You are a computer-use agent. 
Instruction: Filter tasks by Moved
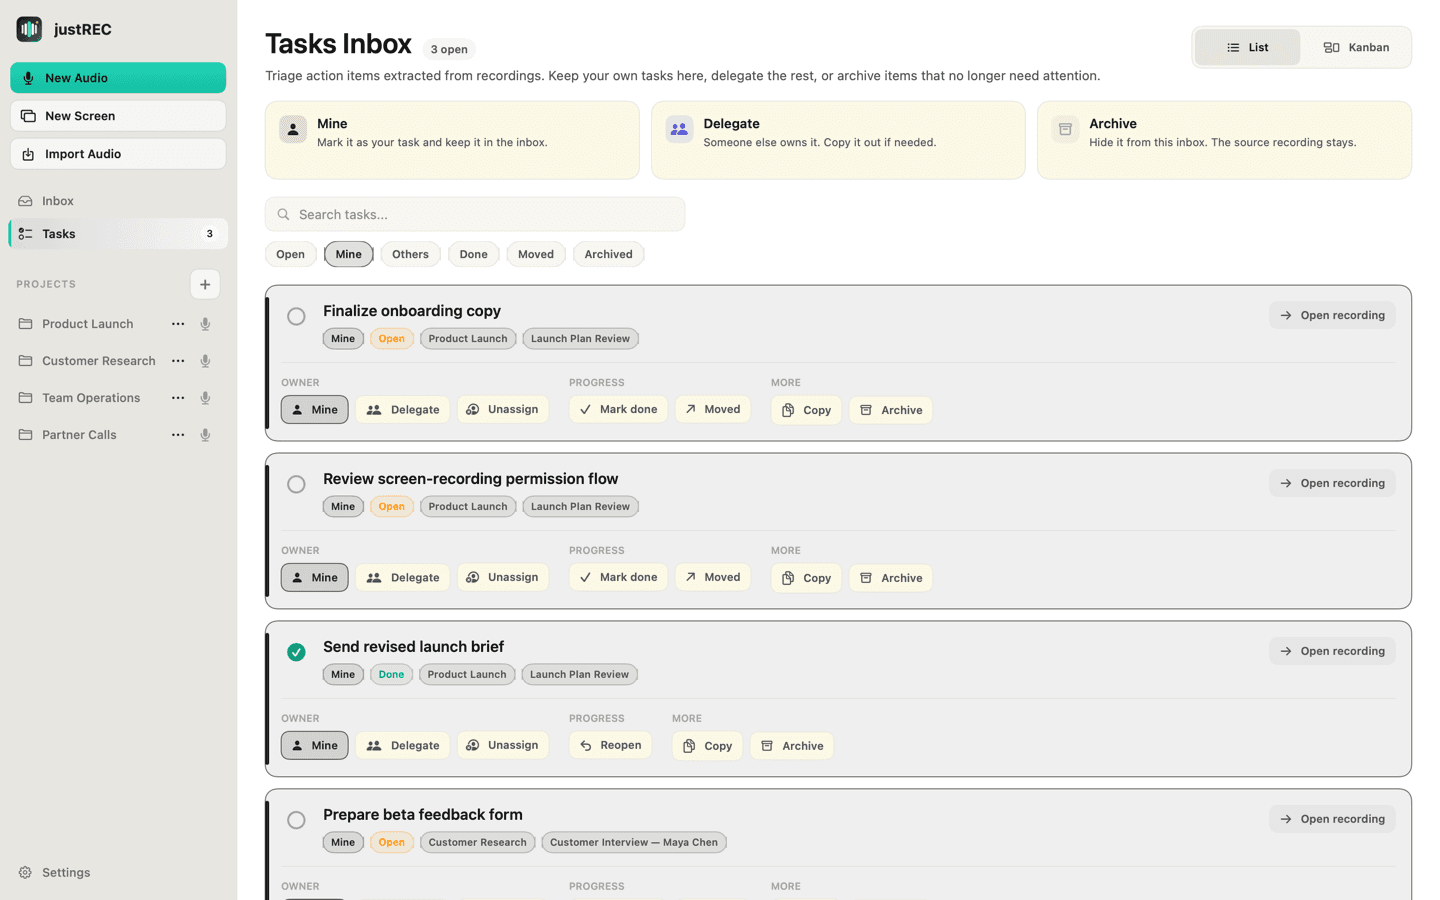pos(536,254)
